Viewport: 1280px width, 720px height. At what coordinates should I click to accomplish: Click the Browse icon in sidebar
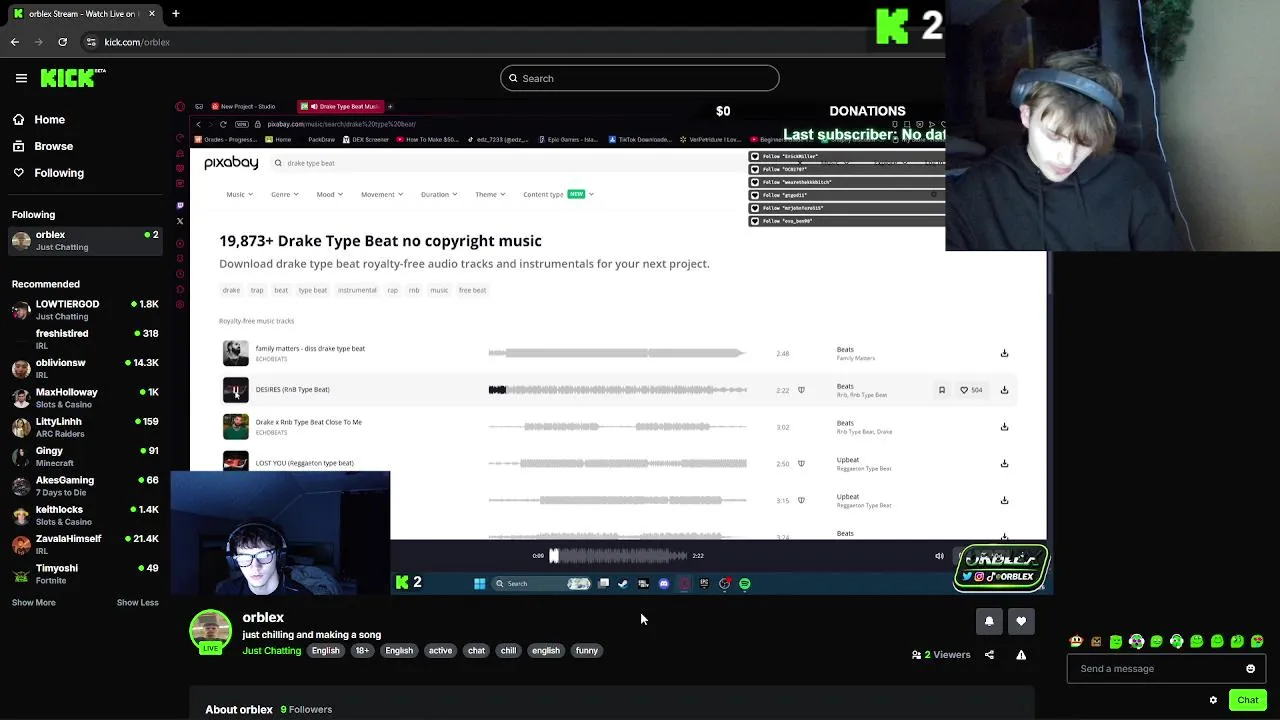pyautogui.click(x=18, y=146)
